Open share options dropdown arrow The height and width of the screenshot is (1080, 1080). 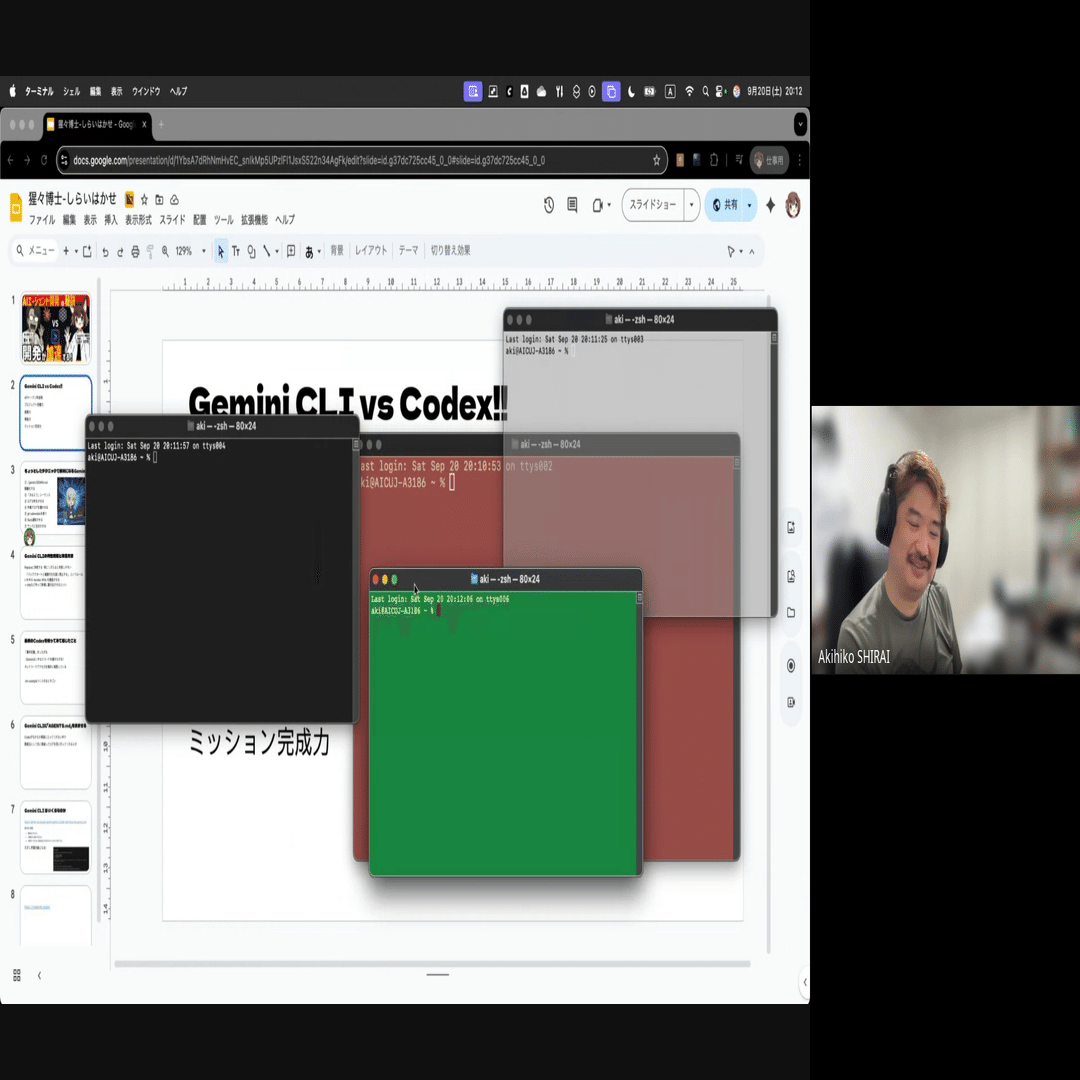pyautogui.click(x=749, y=205)
